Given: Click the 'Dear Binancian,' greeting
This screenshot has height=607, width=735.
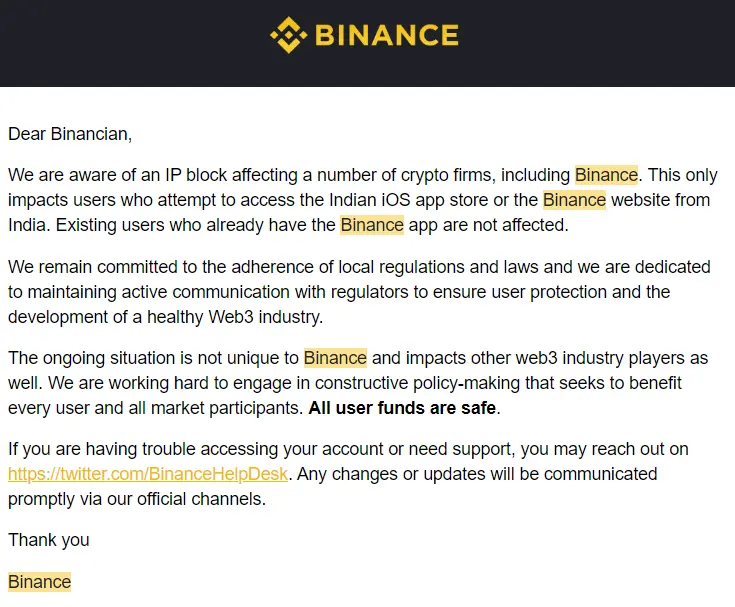Looking at the screenshot, I should pos(70,134).
